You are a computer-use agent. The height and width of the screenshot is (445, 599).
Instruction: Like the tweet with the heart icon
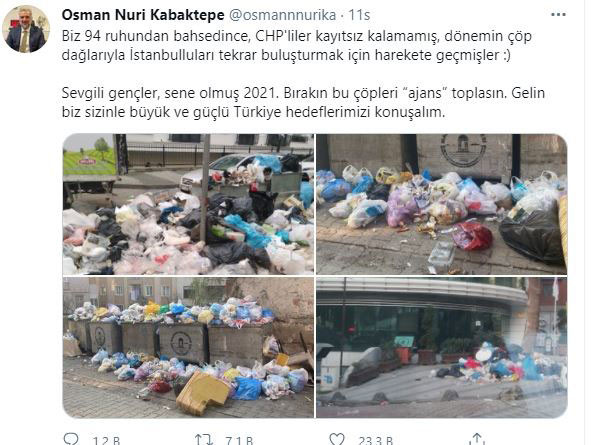tap(337, 439)
